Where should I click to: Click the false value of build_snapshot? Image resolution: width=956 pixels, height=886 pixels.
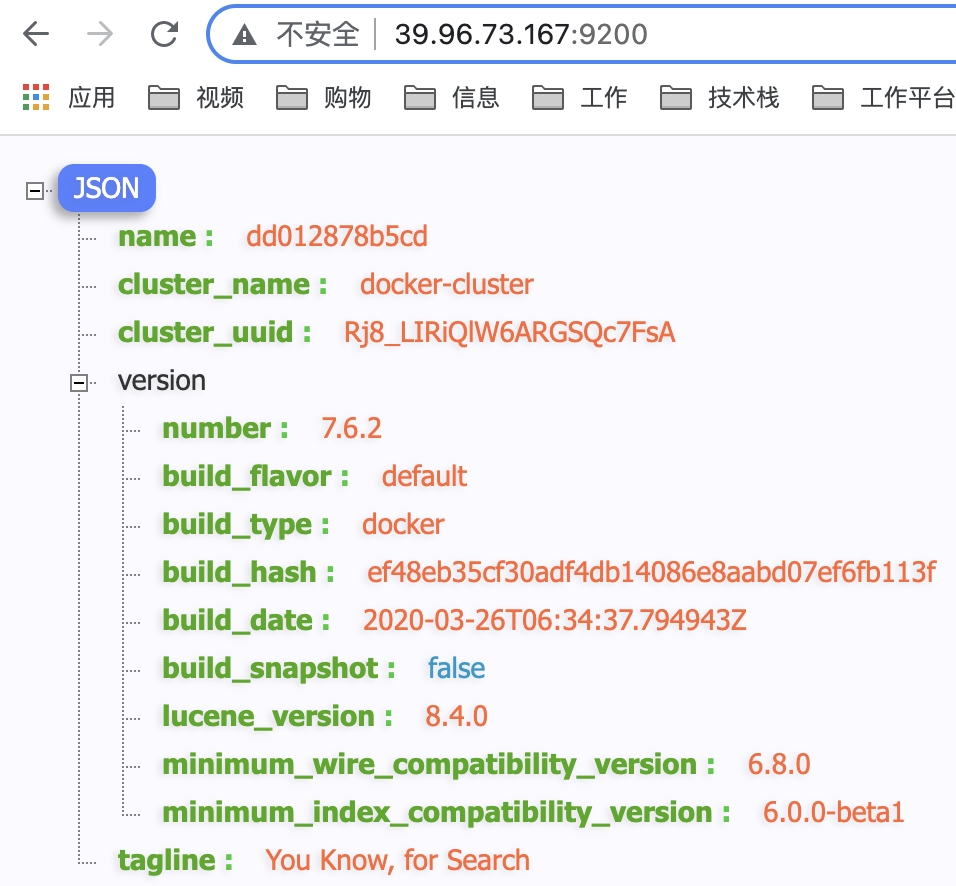[x=456, y=668]
